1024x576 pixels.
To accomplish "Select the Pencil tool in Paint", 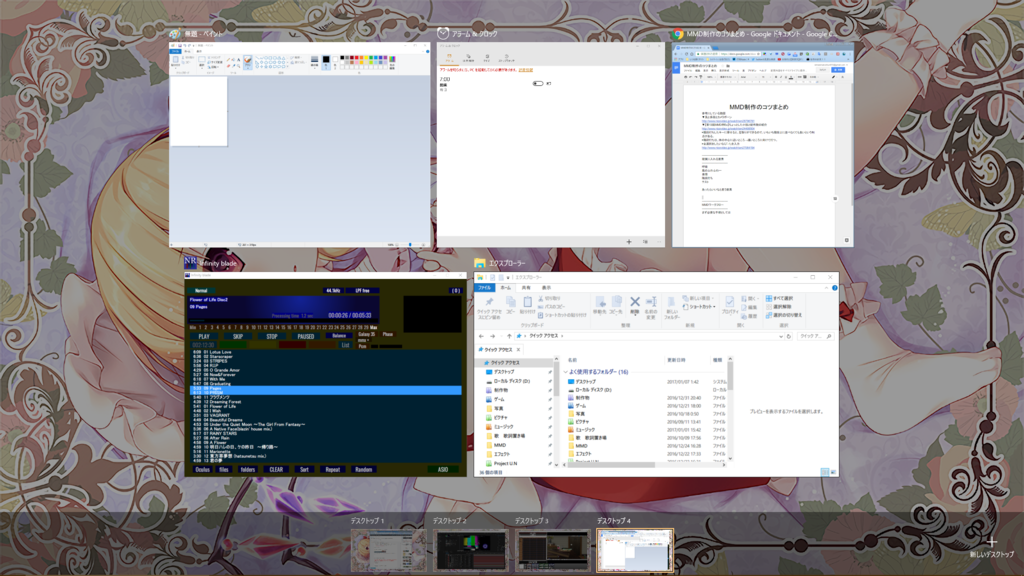I will pos(229,59).
